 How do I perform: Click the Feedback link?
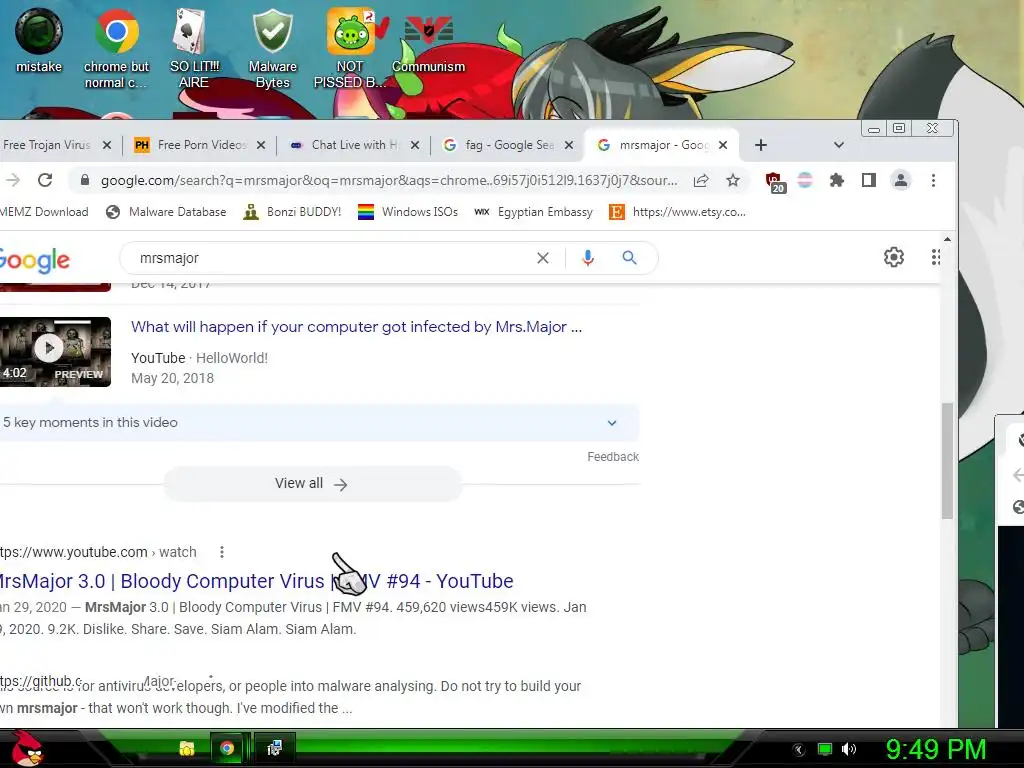[613, 456]
